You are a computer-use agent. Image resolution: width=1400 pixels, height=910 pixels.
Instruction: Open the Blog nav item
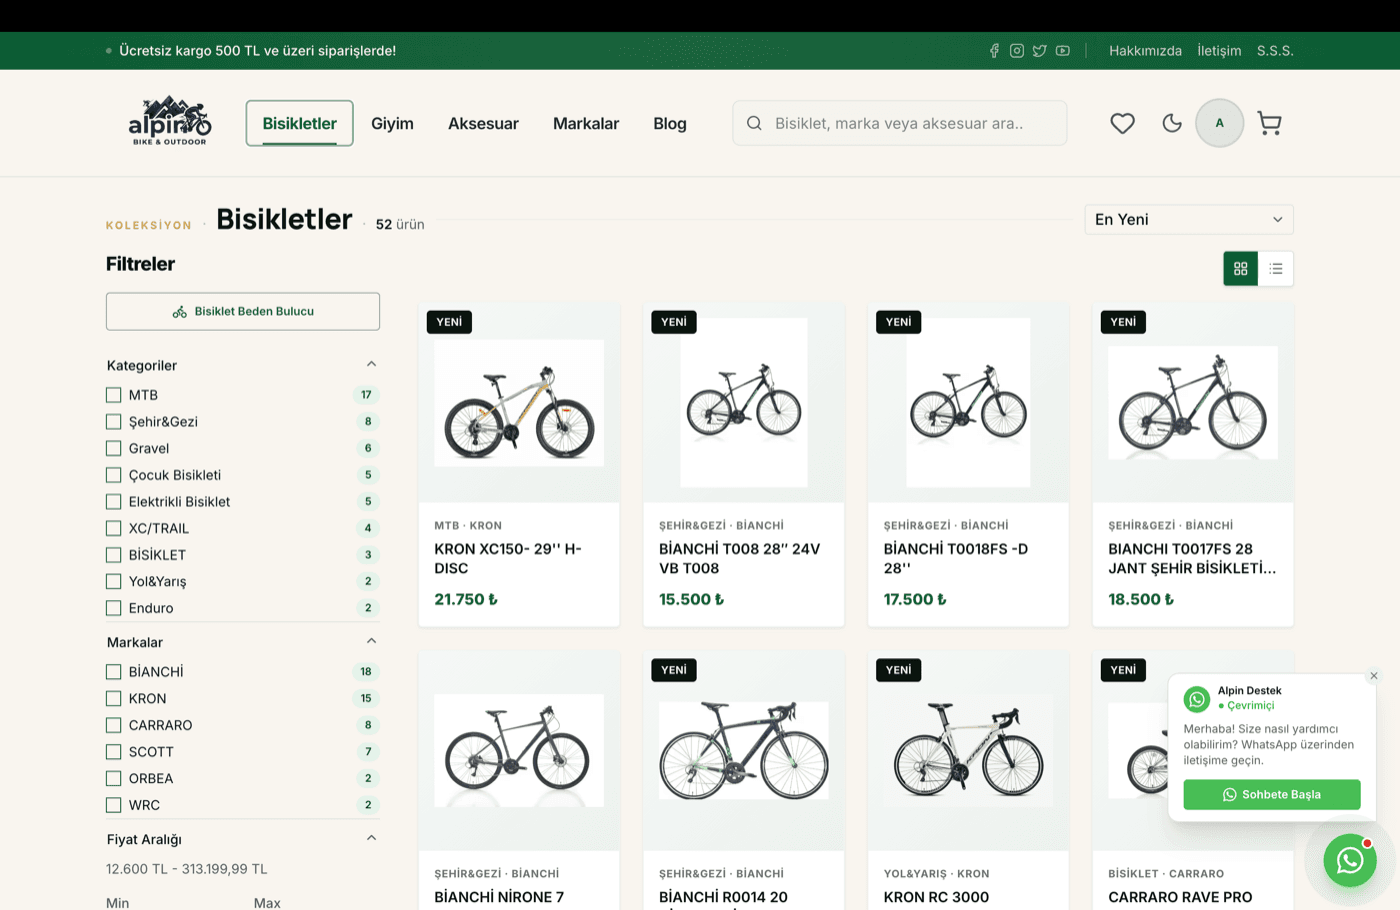point(670,123)
